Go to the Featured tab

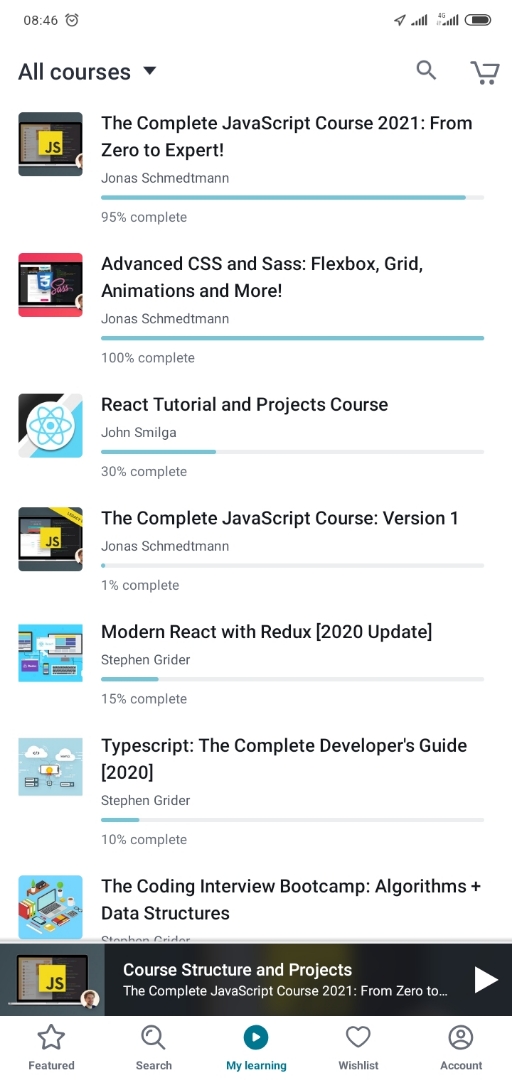51,1048
